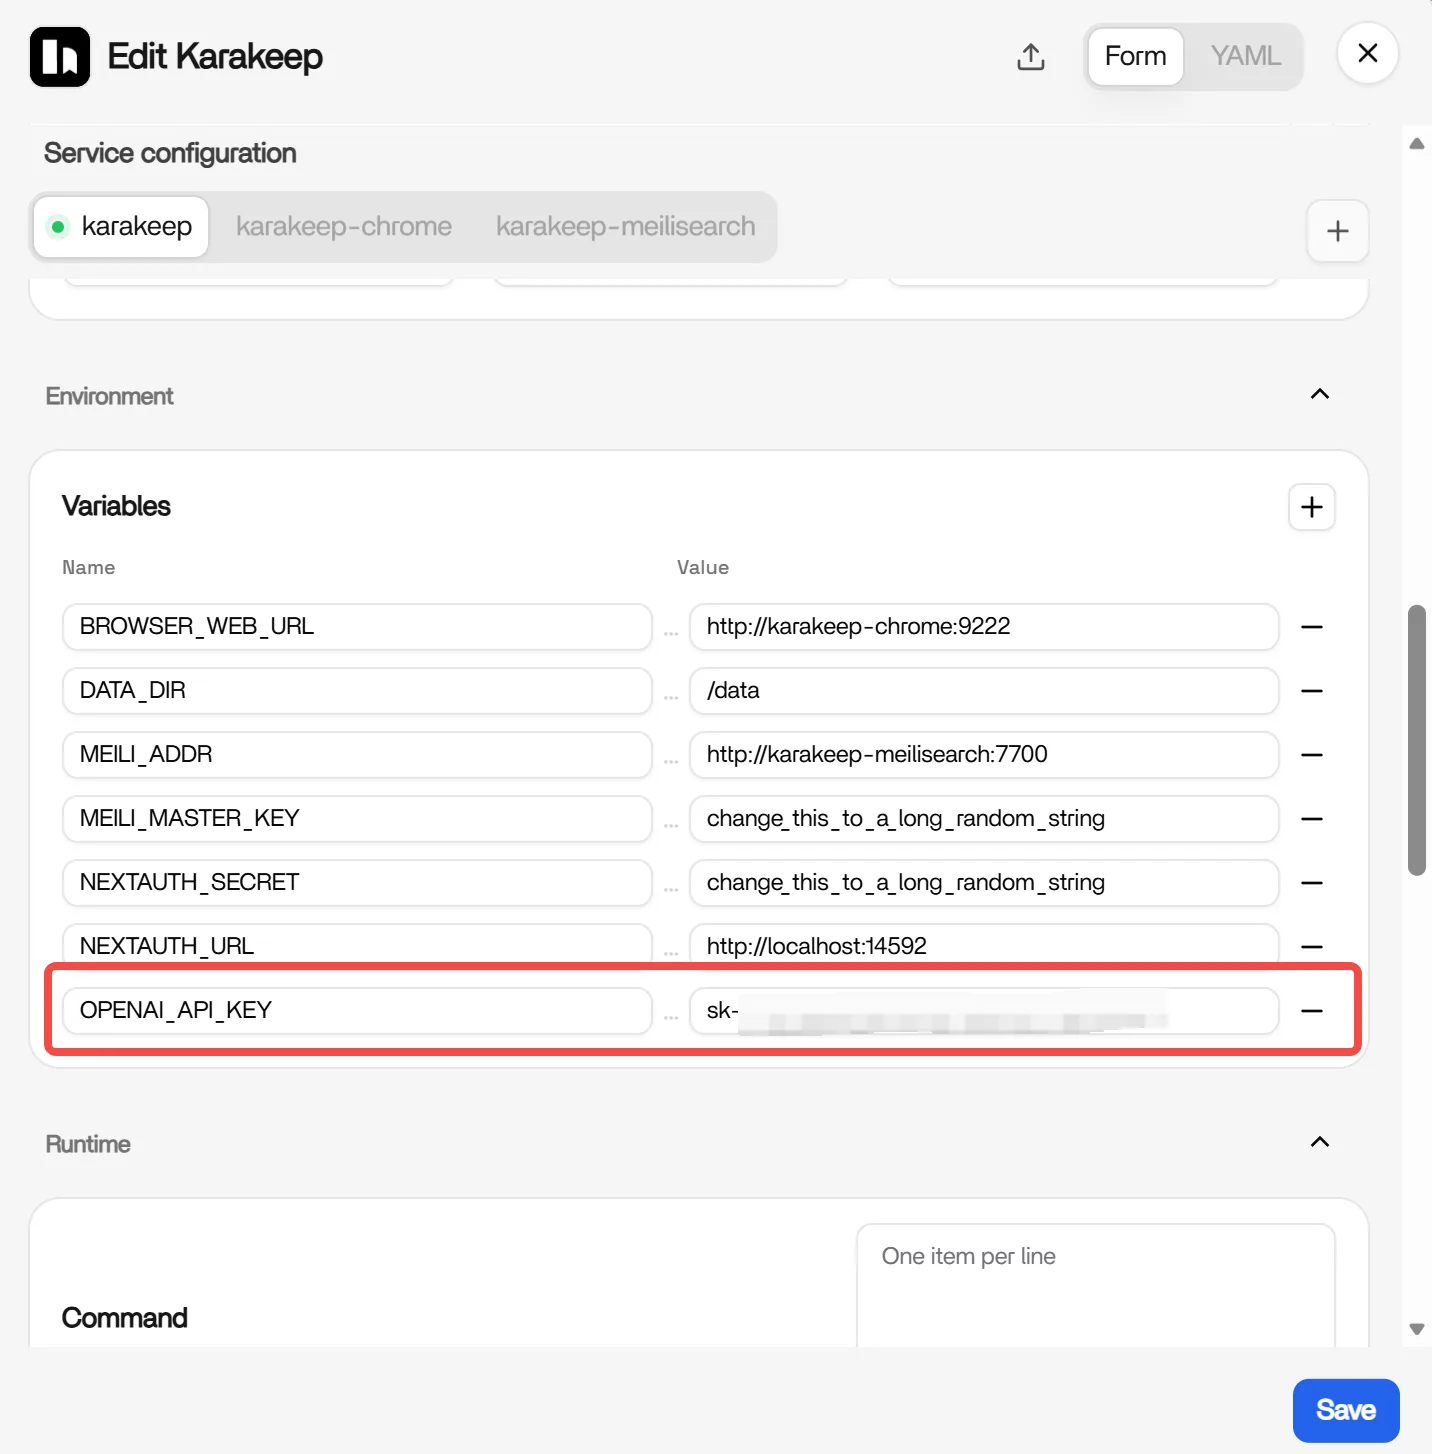1432x1454 pixels.
Task: Click the Command text area
Action: (1096, 1286)
